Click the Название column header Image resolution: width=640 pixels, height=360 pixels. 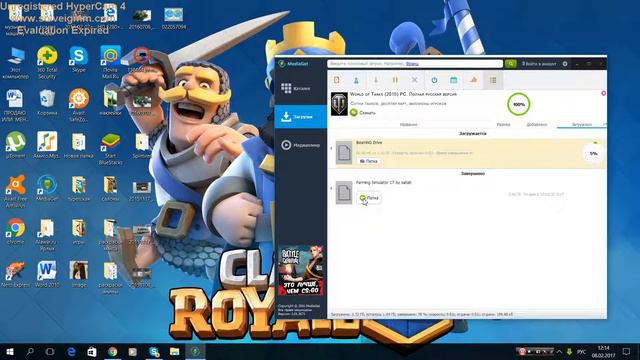click(409, 124)
